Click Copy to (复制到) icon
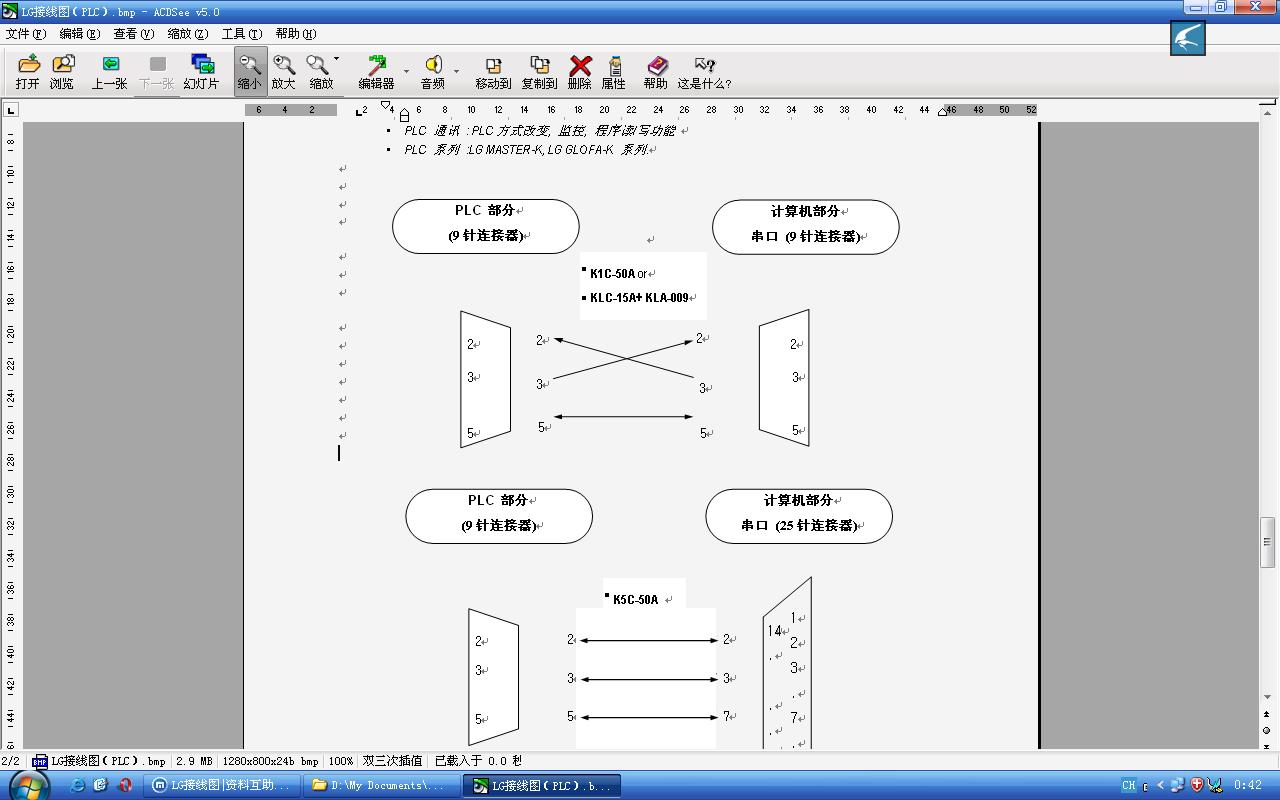 pos(539,72)
